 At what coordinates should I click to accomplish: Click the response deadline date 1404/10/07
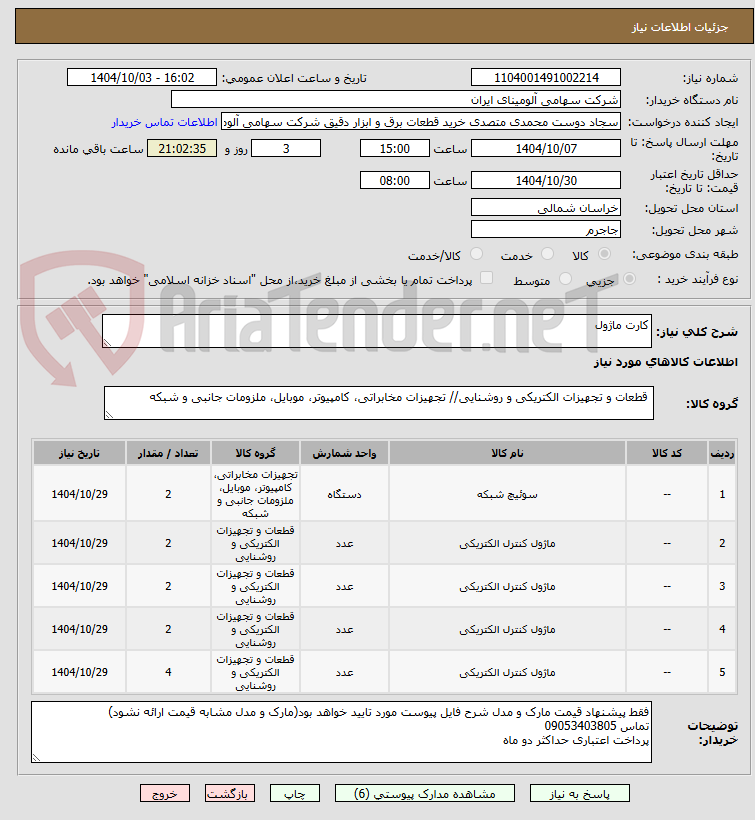[546, 149]
